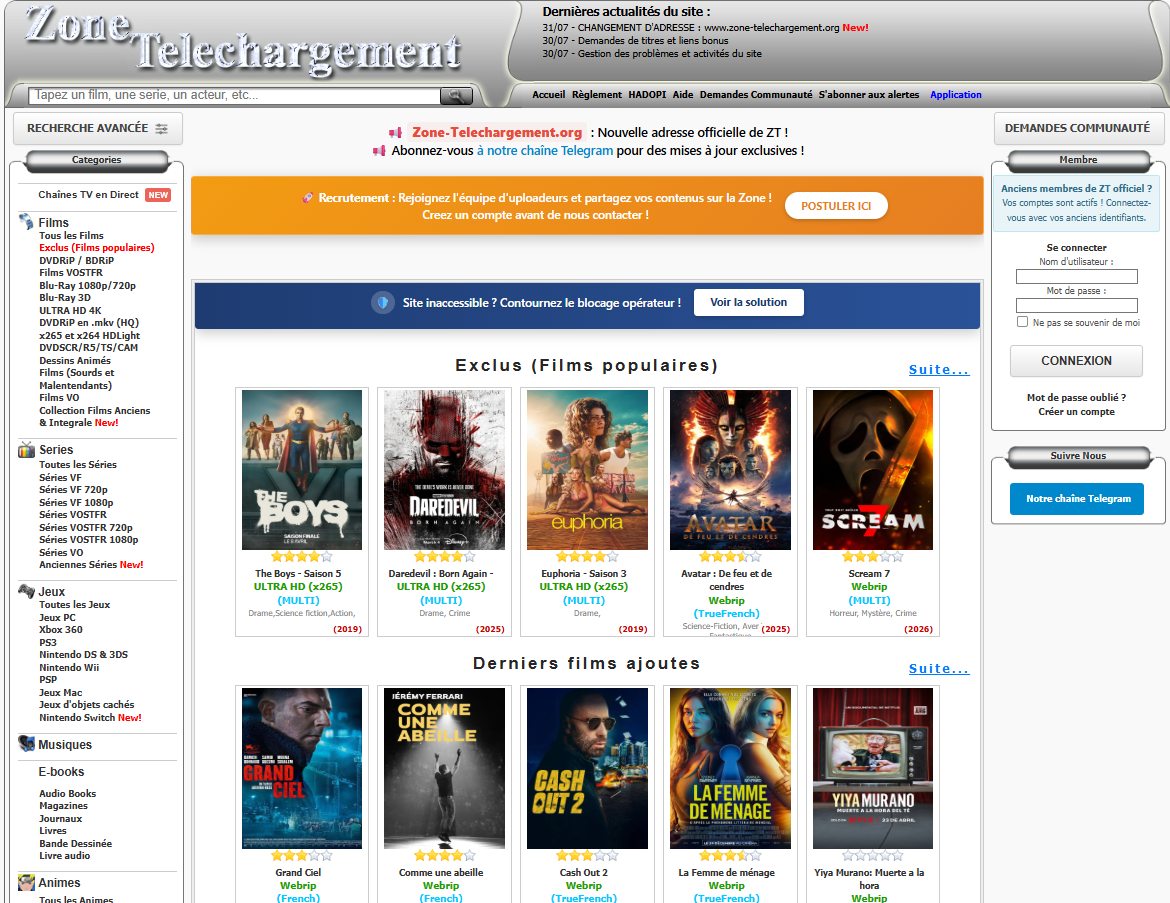Click the star rating under Scream 7
The image size is (1170, 903).
872,557
